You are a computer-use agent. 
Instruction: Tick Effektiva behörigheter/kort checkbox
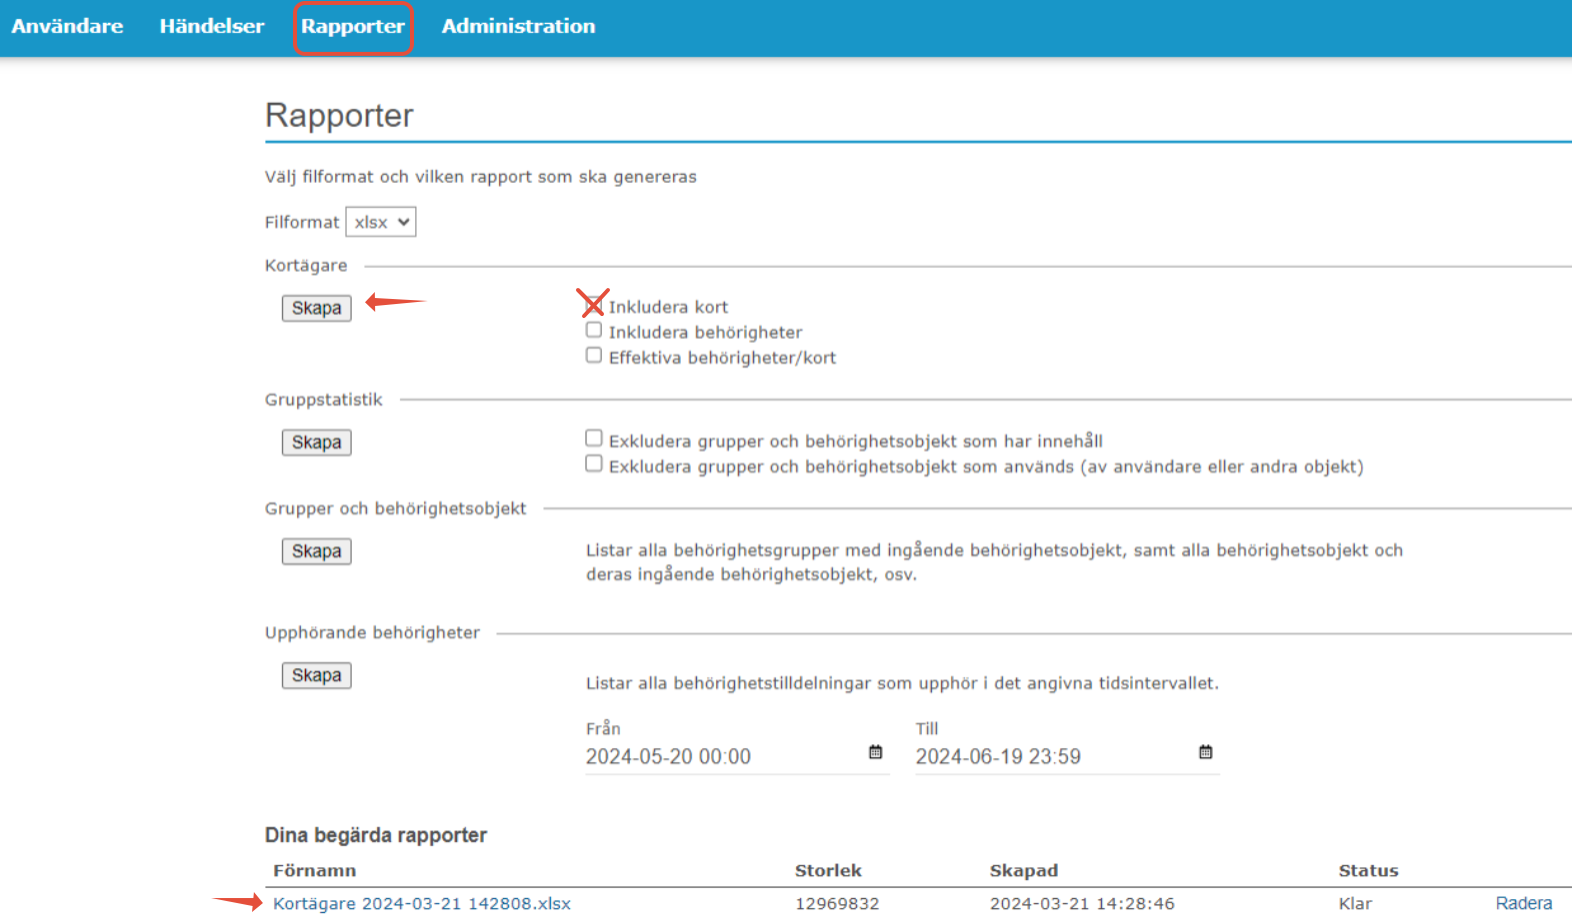(x=594, y=355)
